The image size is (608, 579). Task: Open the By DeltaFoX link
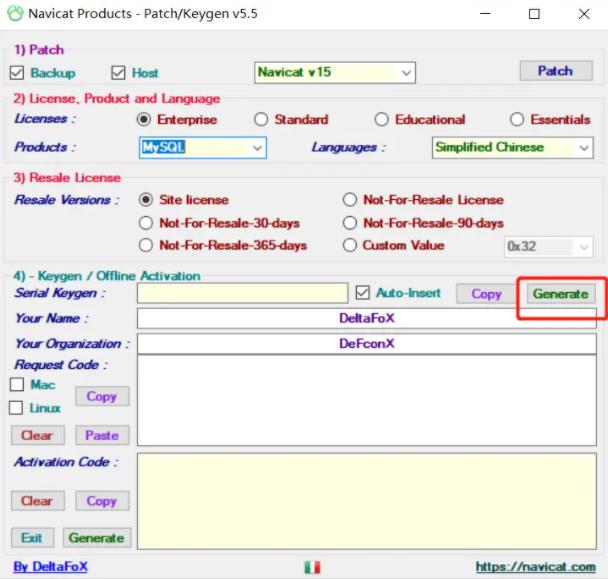click(x=50, y=567)
